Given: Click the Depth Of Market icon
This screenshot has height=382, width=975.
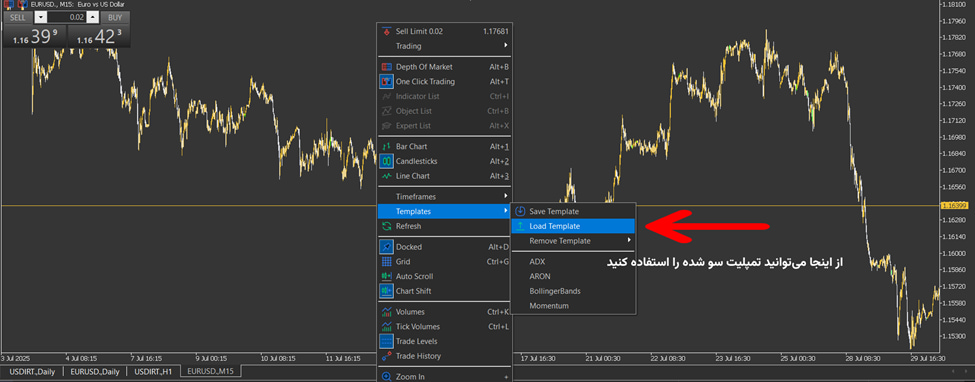Looking at the screenshot, I should click(386, 67).
